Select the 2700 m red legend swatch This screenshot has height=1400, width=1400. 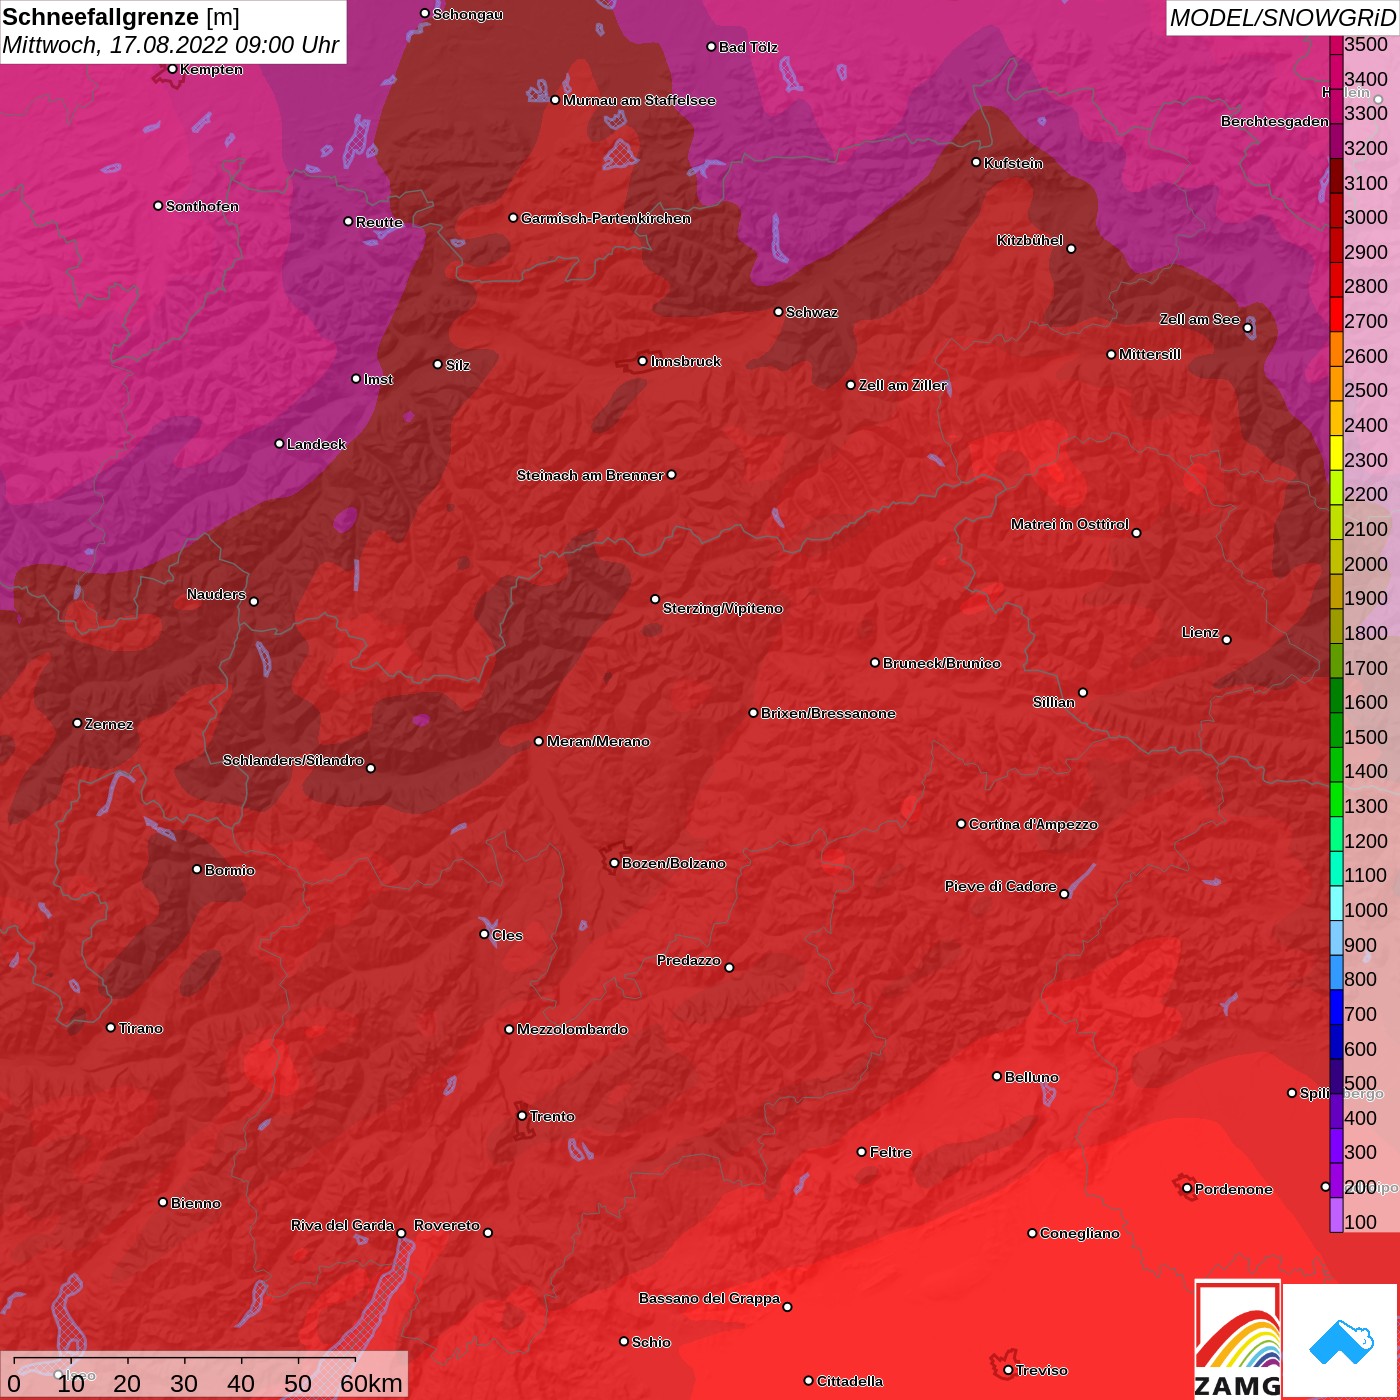pyautogui.click(x=1336, y=314)
